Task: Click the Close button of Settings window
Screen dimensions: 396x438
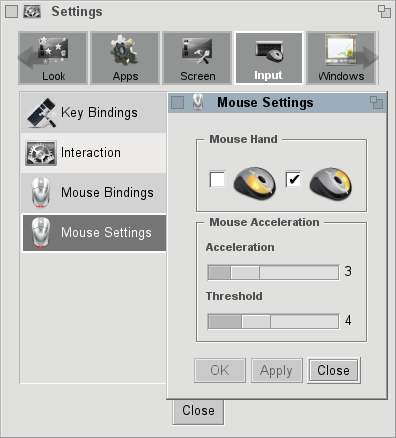Action: click(x=198, y=411)
